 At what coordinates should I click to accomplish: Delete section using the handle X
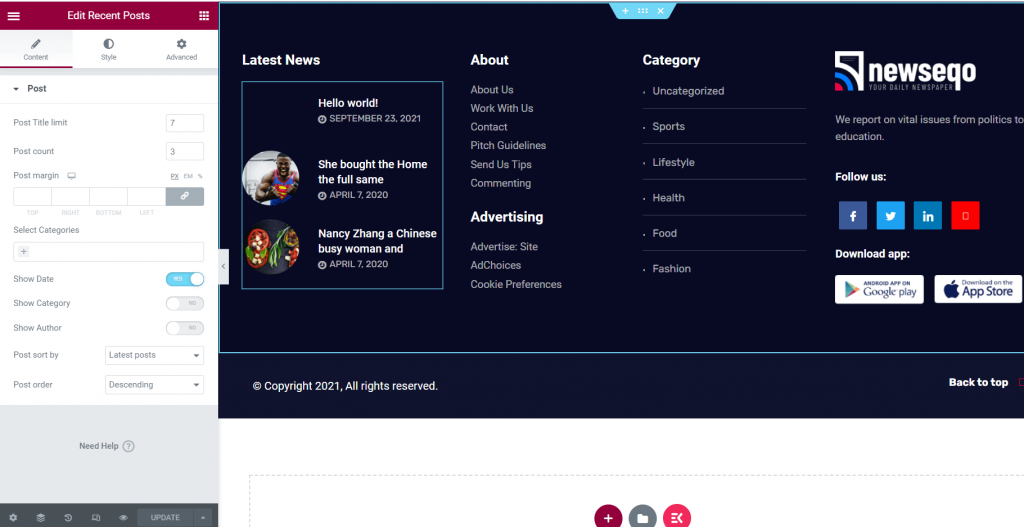click(660, 10)
